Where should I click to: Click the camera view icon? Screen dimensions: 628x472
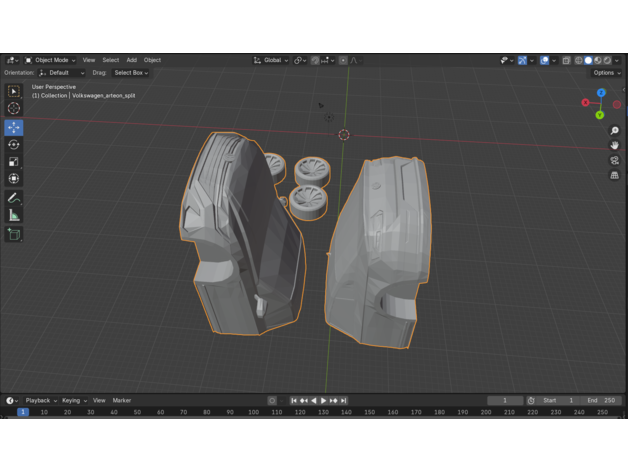614,160
